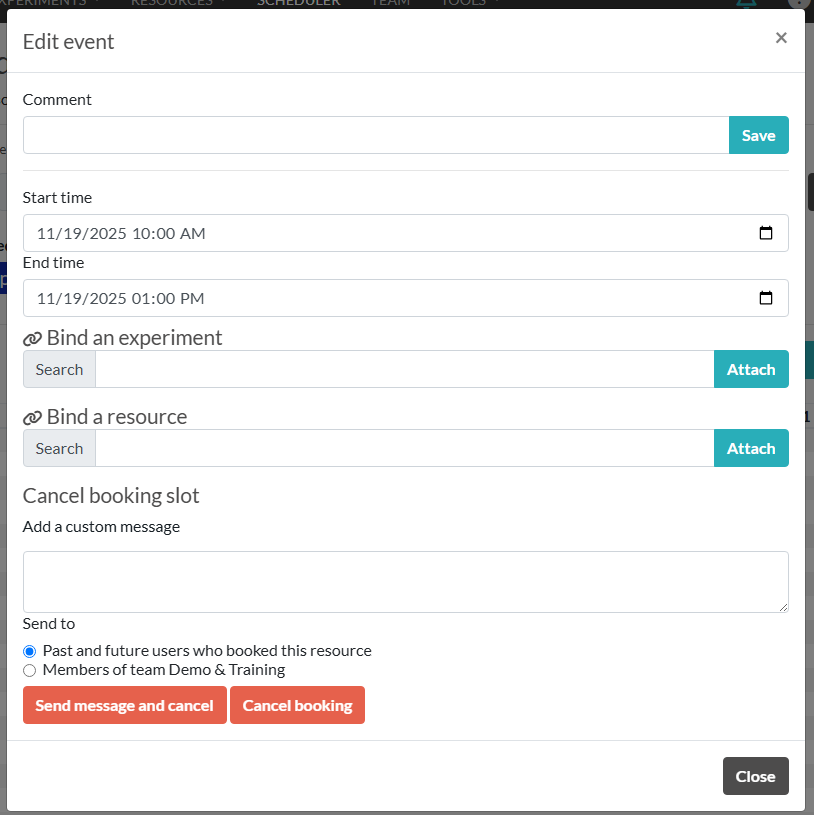This screenshot has width=814, height=815.
Task: Open the Start time calendar picker icon
Action: tap(766, 233)
